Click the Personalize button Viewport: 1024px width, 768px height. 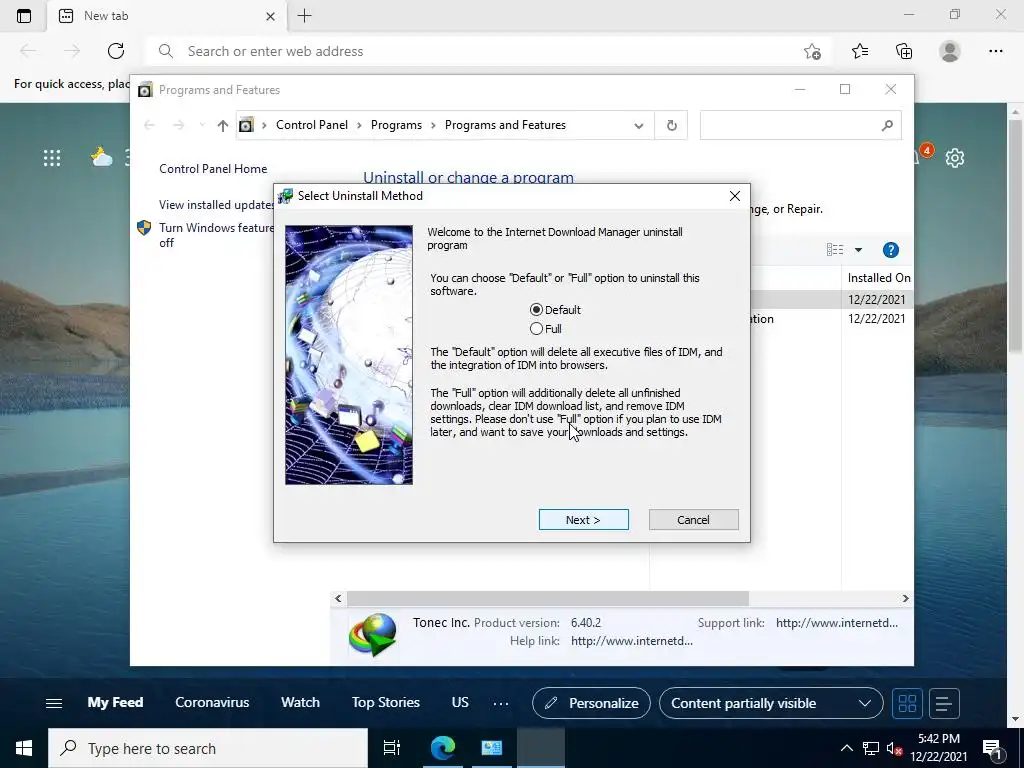(591, 703)
